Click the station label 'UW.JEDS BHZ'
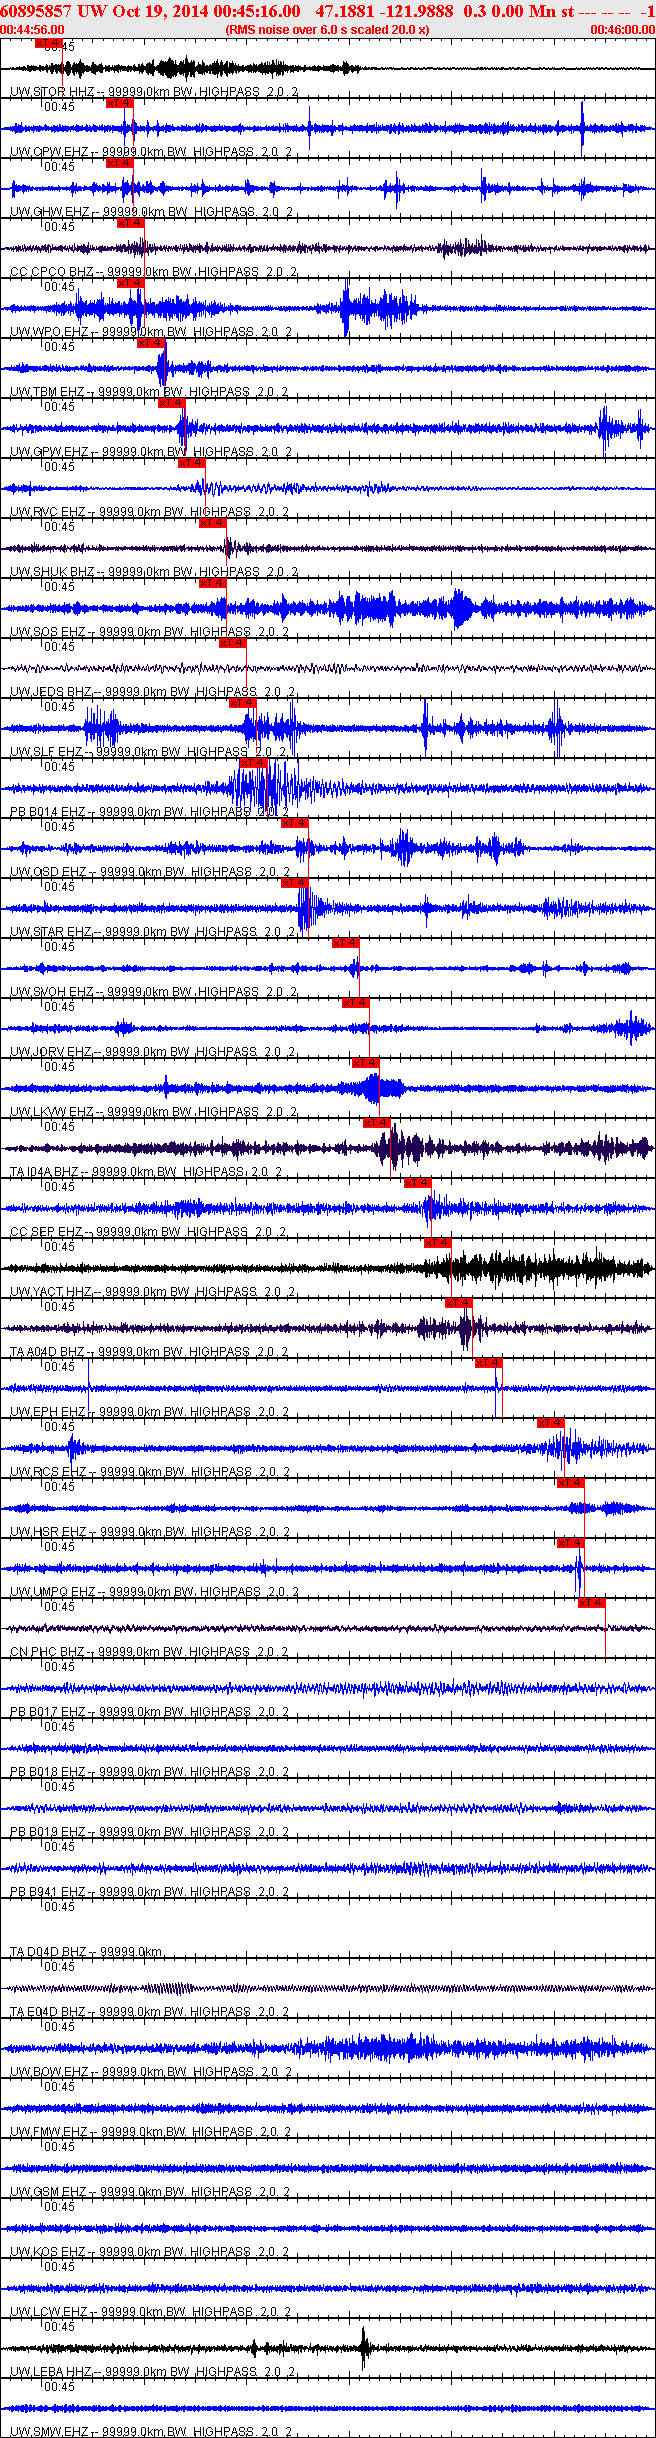Viewport: 656px width, 2438px height. [51, 692]
